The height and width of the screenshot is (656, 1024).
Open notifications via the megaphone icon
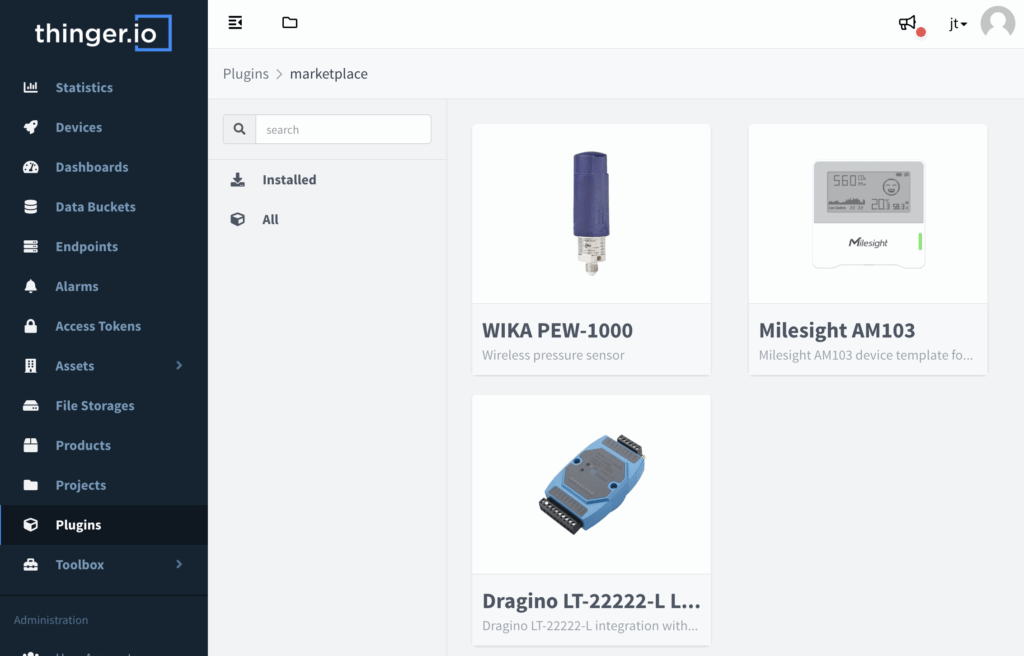(x=907, y=24)
